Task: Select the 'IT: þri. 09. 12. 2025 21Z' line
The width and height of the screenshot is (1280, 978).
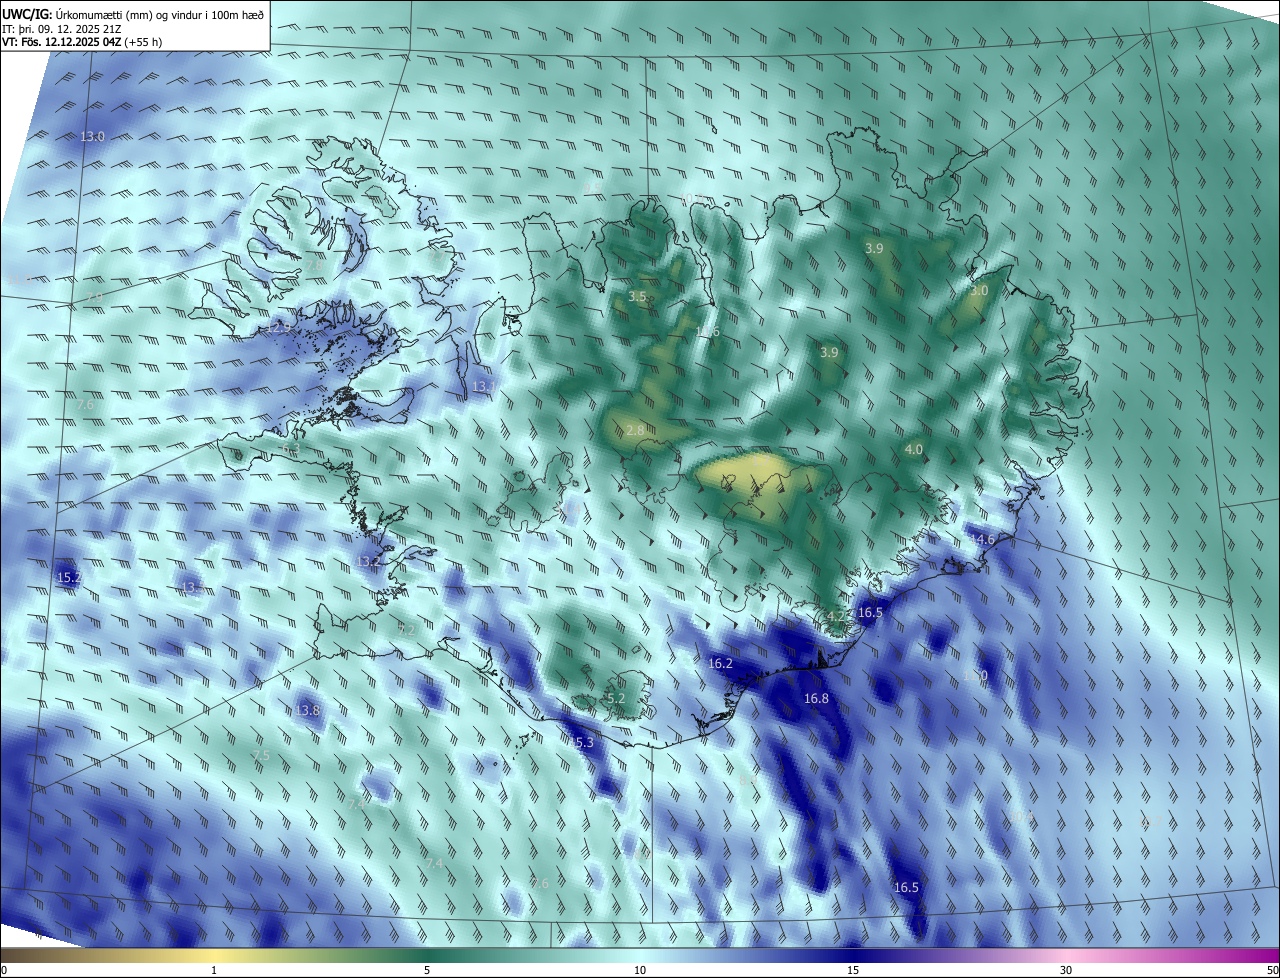Action: point(61,29)
